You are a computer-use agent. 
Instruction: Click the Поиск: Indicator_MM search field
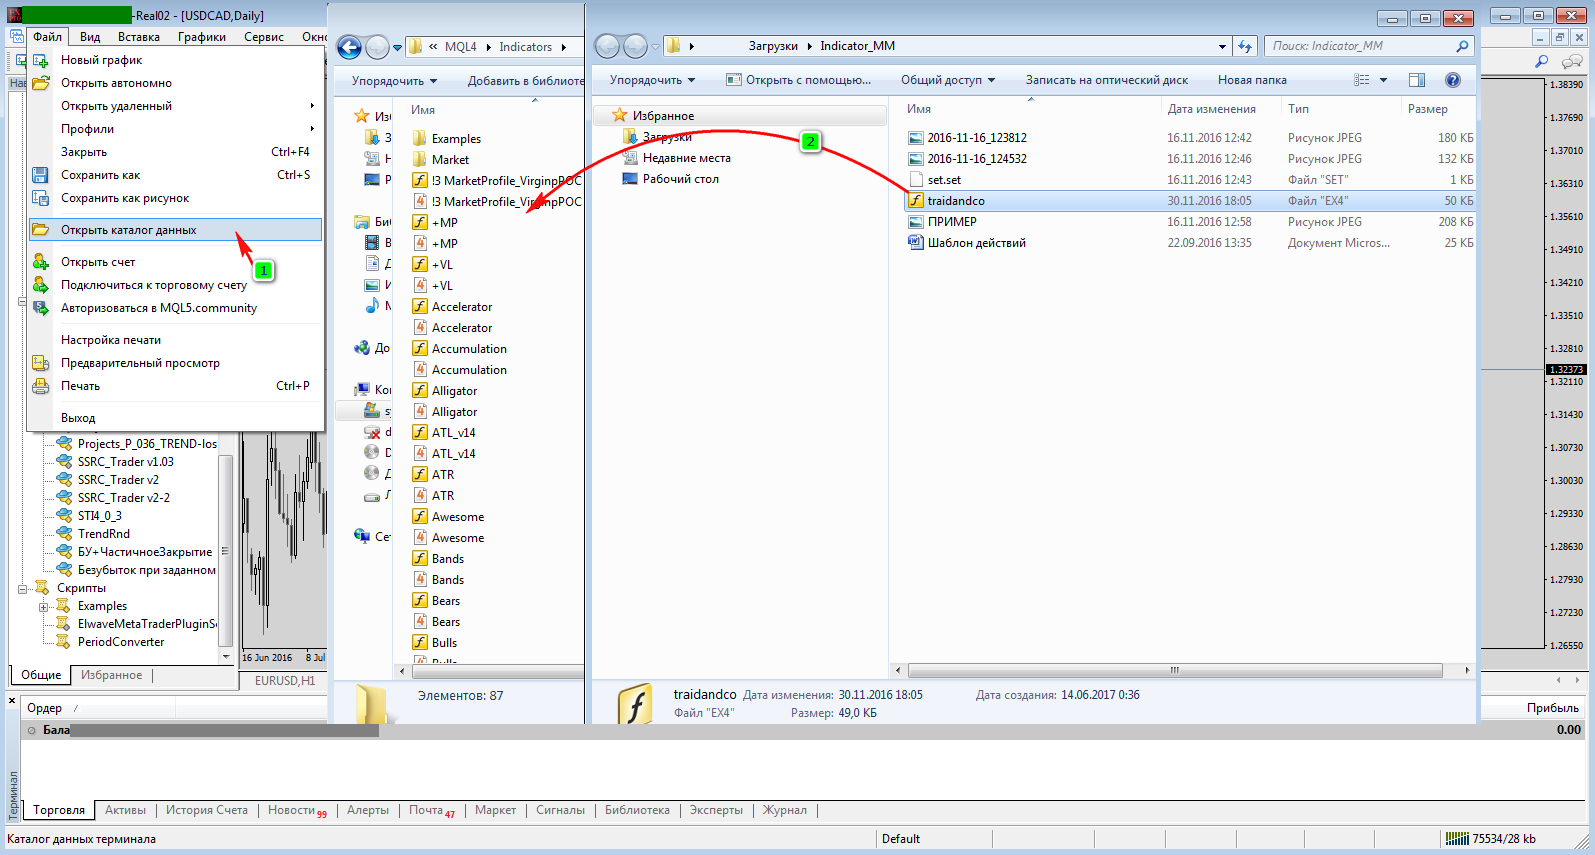click(x=1360, y=46)
